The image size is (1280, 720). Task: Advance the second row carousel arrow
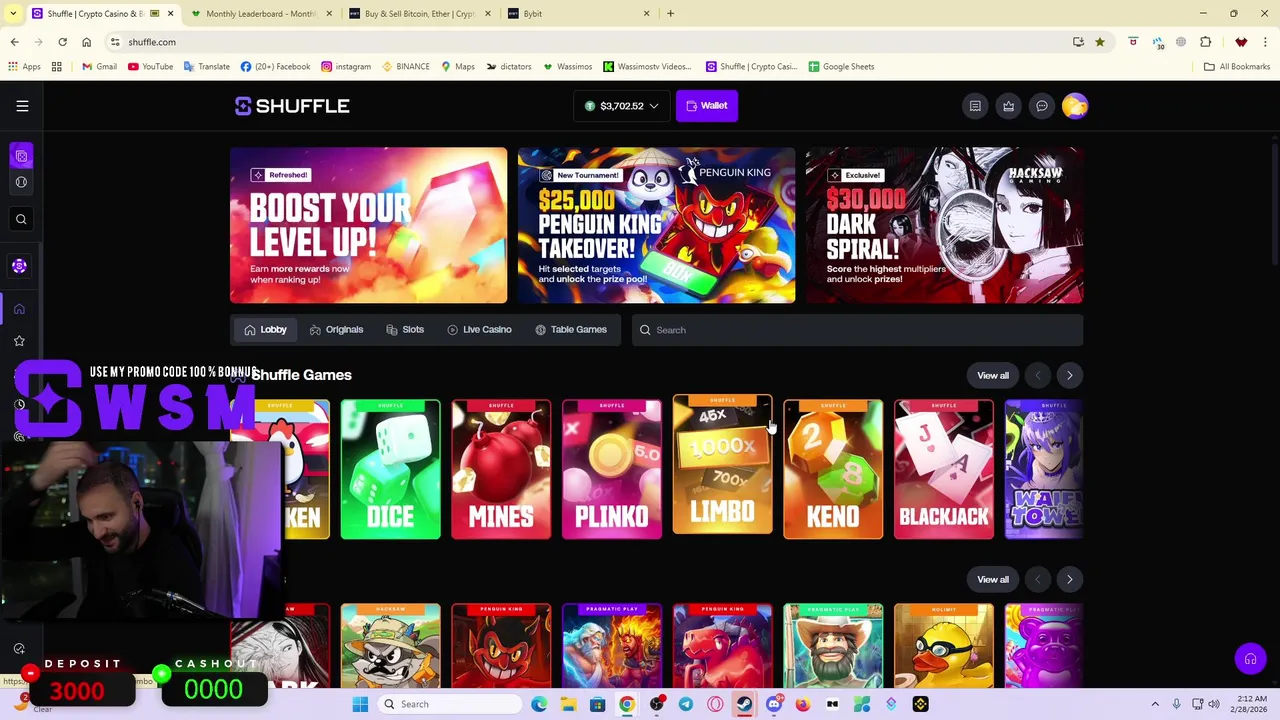pyautogui.click(x=1069, y=579)
